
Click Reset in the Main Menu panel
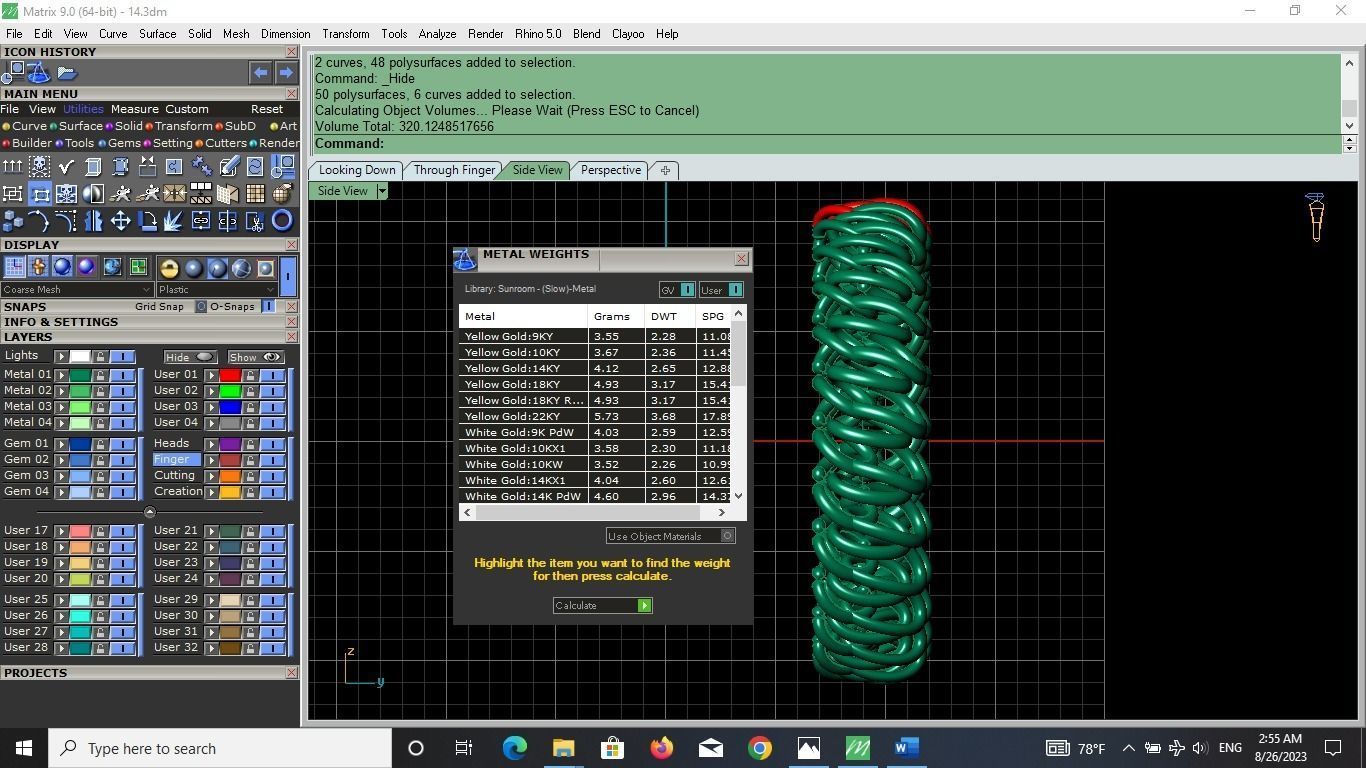(267, 109)
